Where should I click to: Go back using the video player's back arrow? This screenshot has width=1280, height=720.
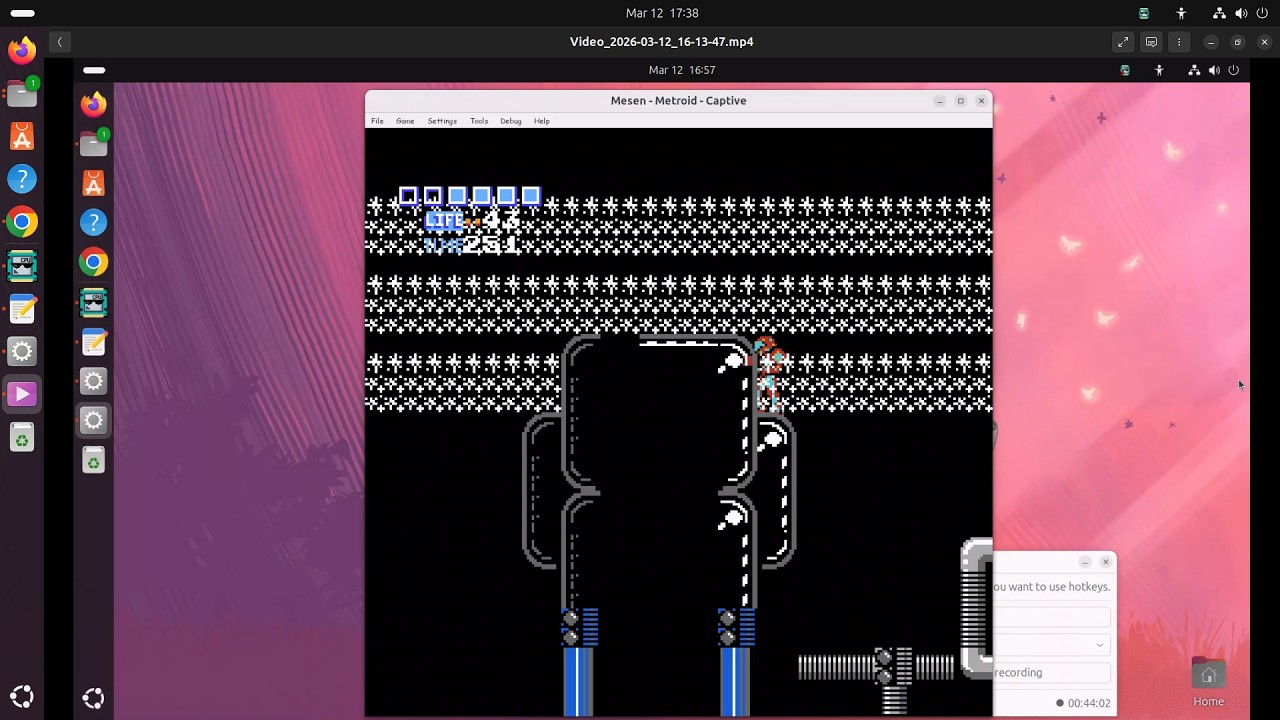point(60,42)
